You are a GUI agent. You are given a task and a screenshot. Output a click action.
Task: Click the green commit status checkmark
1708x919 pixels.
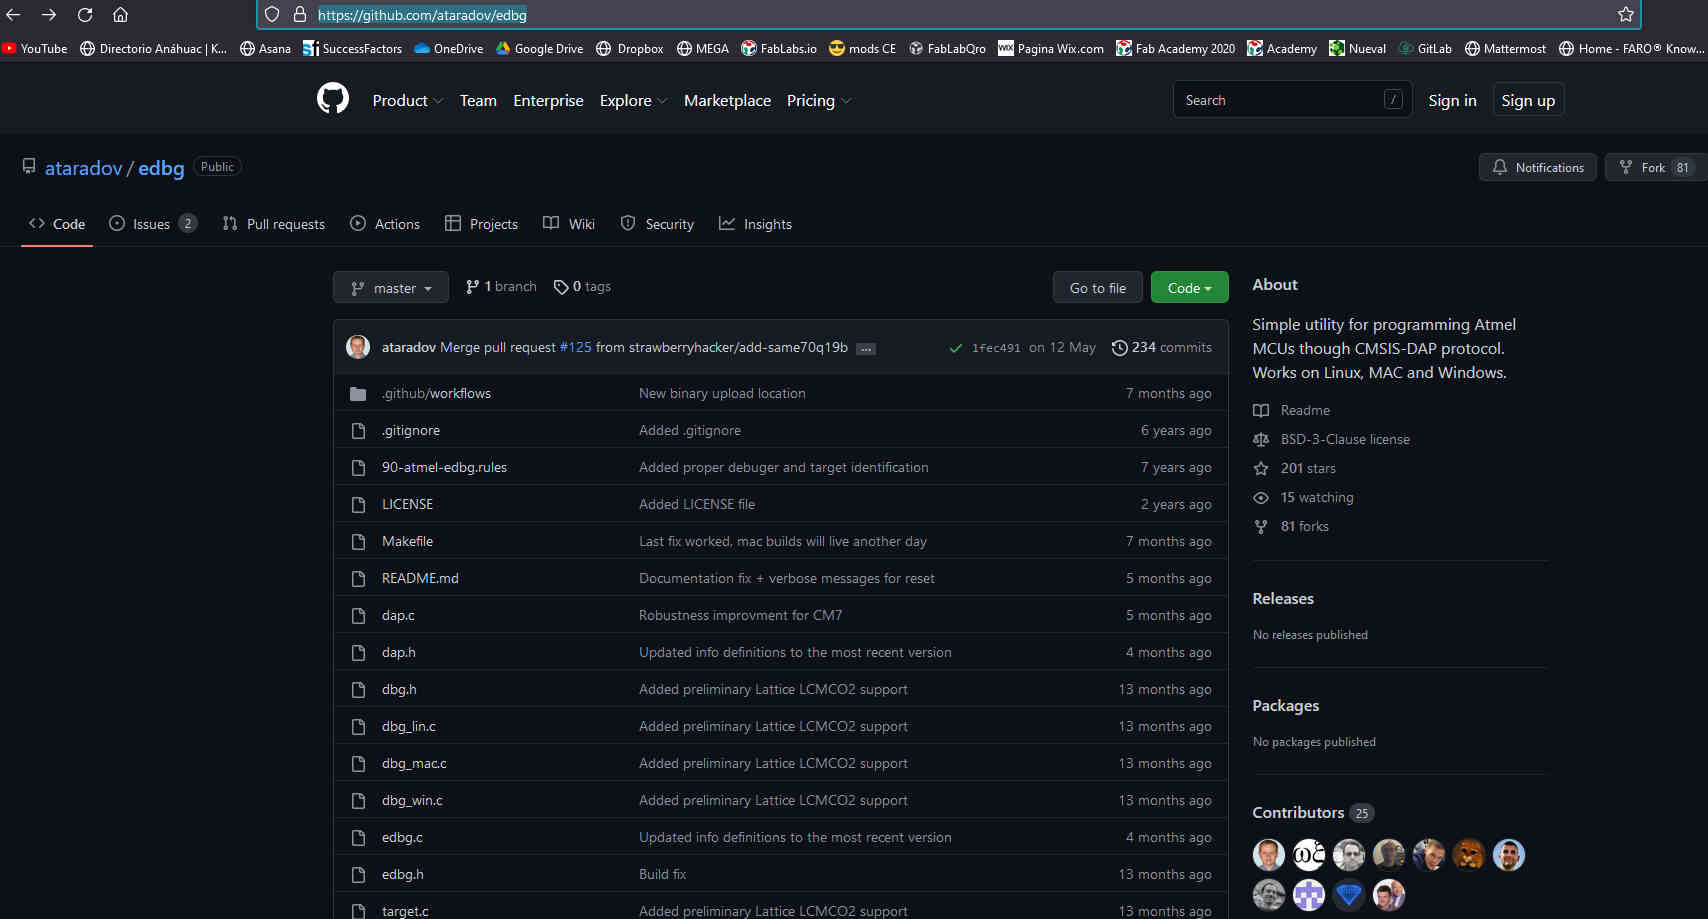coord(956,348)
